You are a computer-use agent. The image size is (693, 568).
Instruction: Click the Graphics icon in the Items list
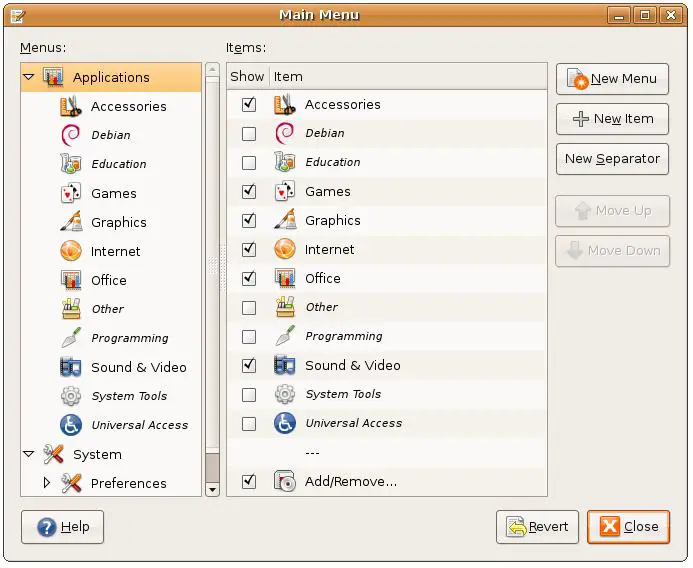tap(285, 220)
